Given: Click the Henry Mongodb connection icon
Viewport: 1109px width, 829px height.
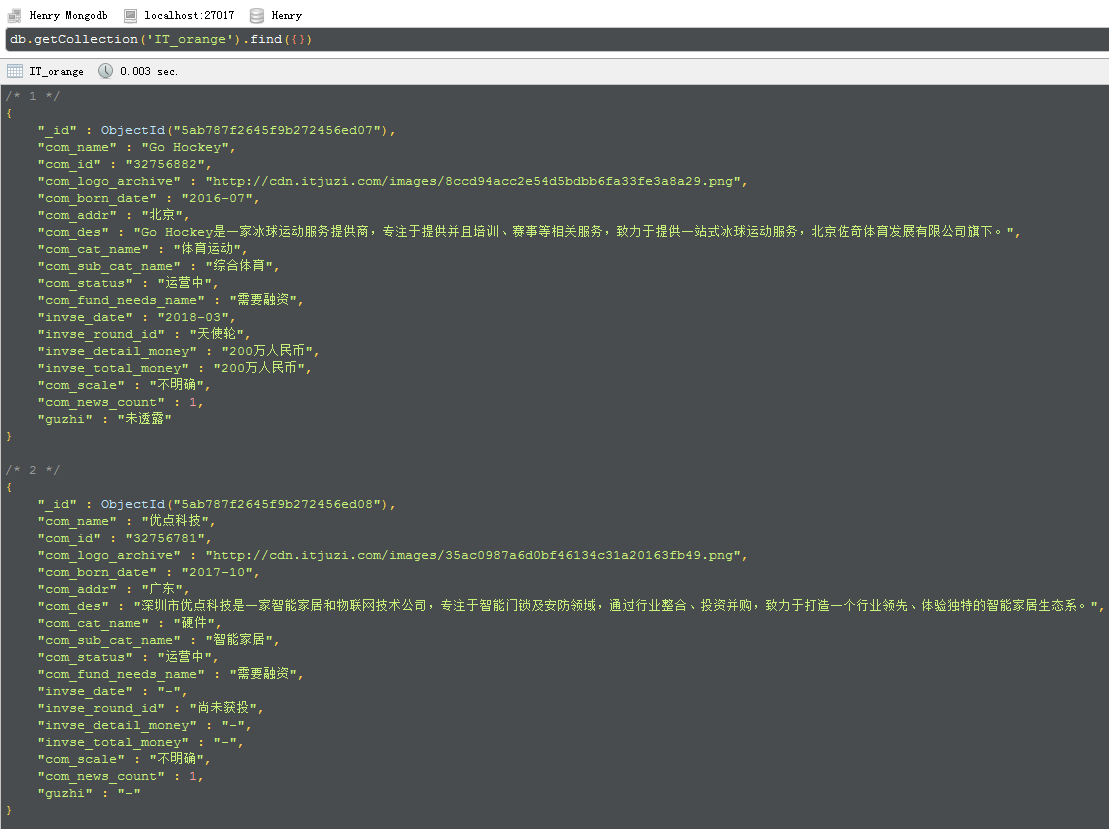Looking at the screenshot, I should click(14, 15).
